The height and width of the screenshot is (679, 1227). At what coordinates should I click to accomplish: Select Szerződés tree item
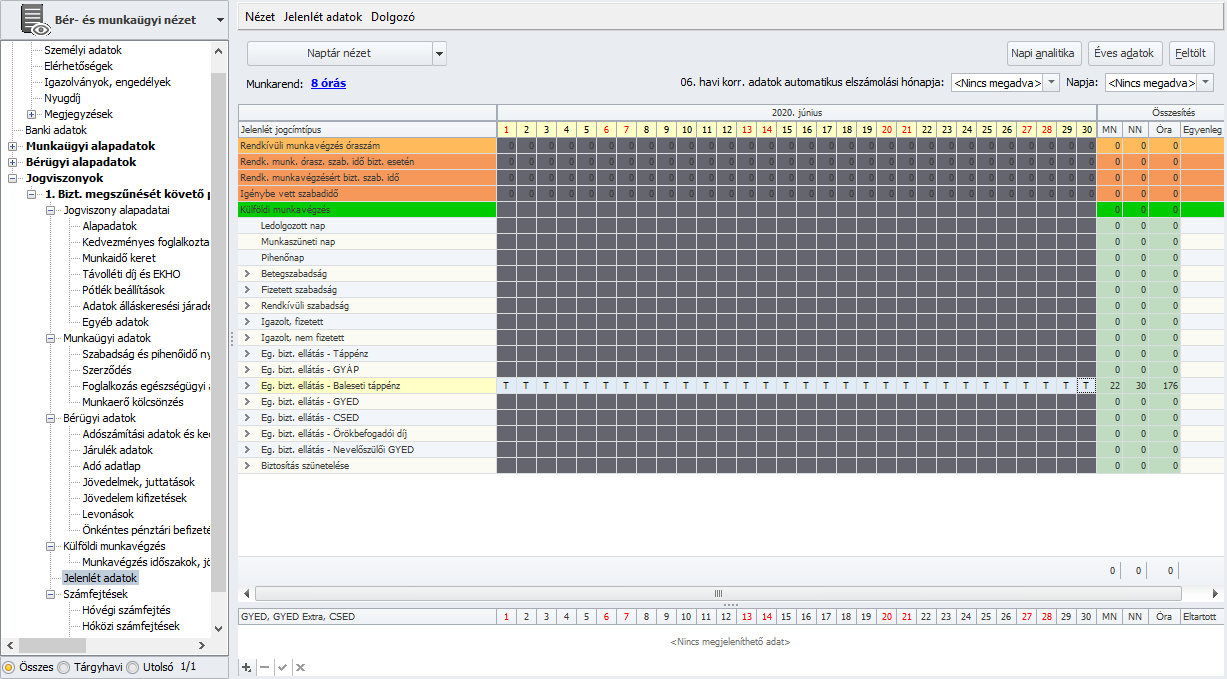(x=107, y=370)
